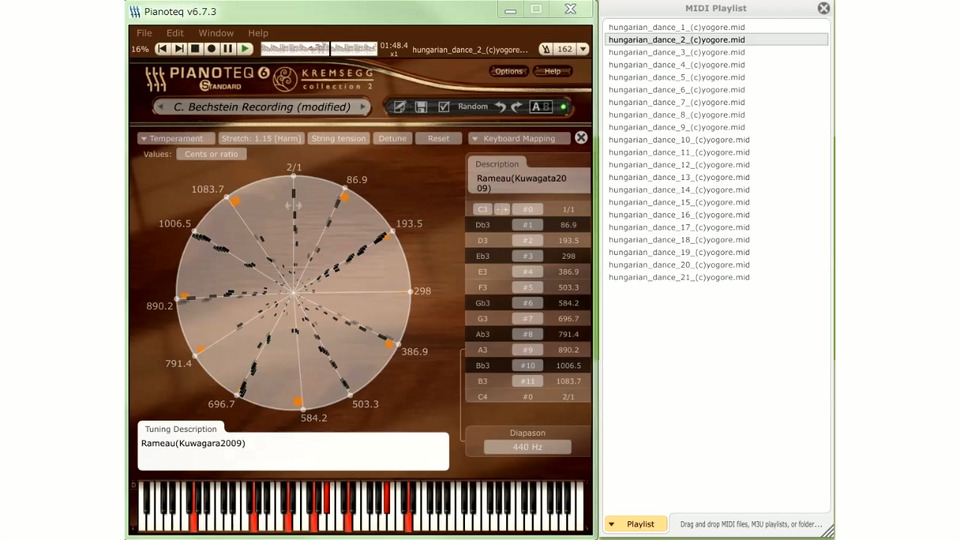The image size is (960, 540).
Task: Open the C. Bechstein Recording preset menu
Action: coord(262,107)
